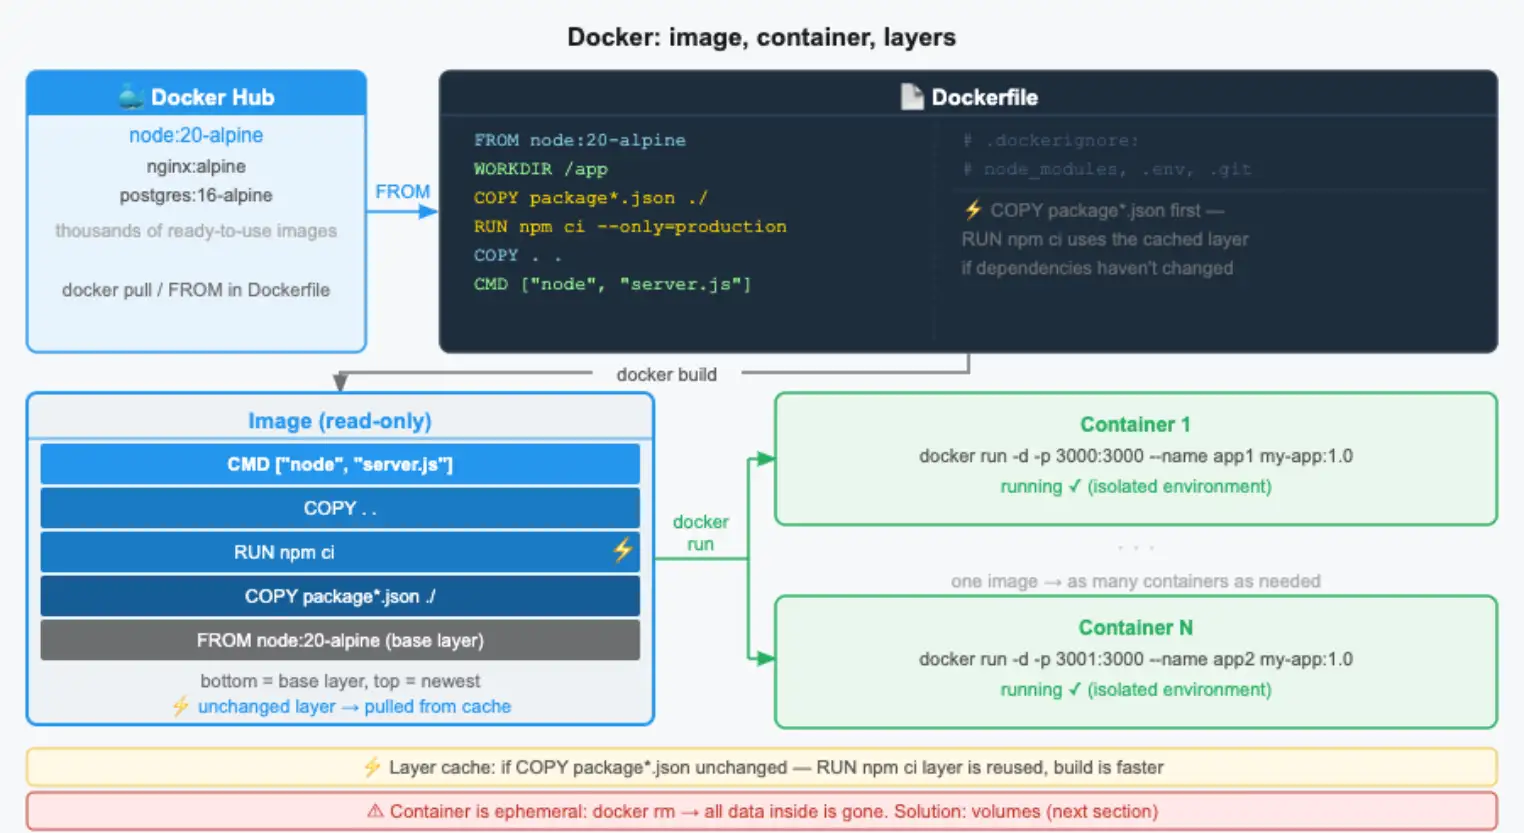
Task: Click the lightning icon beside COPY package*.json first
Action: [x=972, y=210]
